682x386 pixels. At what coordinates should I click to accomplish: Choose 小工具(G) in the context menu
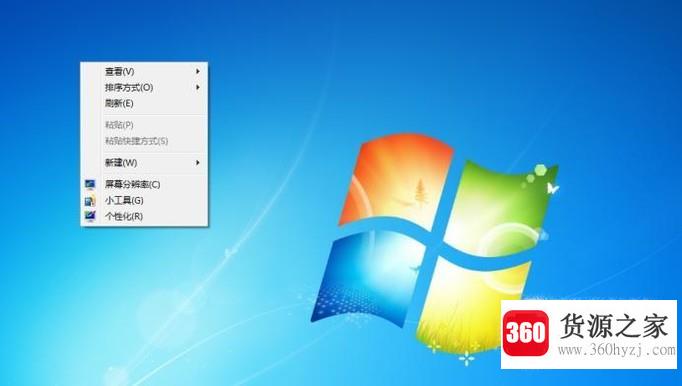click(x=144, y=200)
